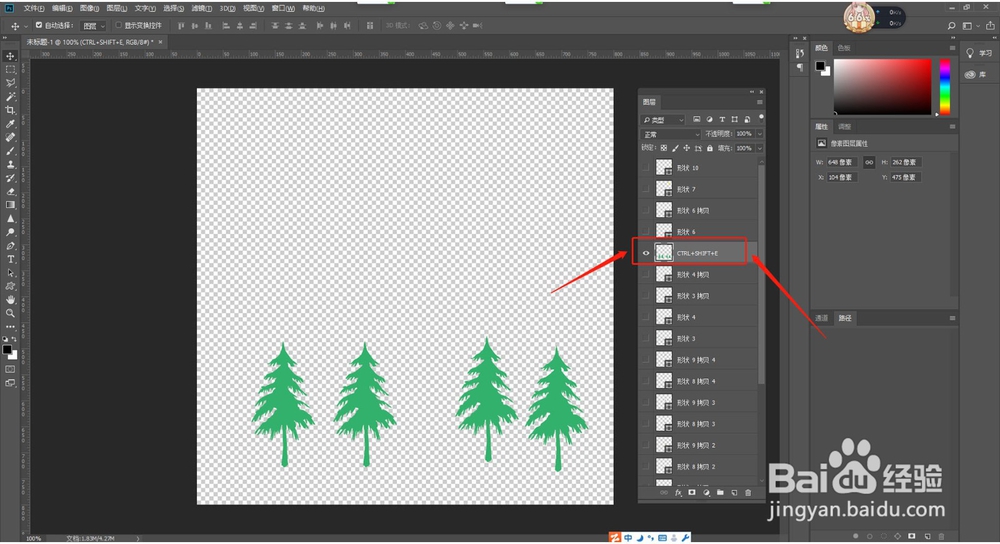Viewport: 1000px width, 544px height.
Task: Select the Move tool in the toolbox
Action: tap(11, 56)
